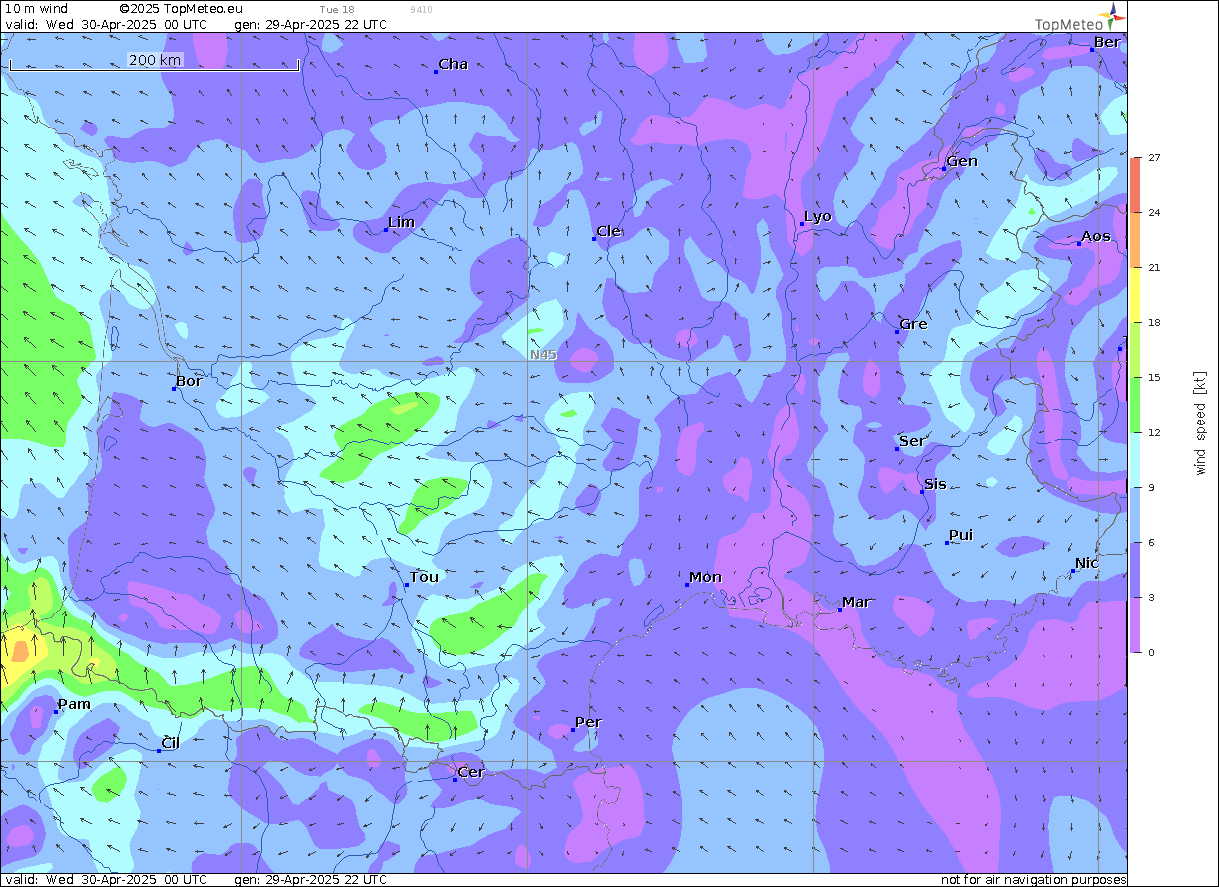Screen dimensions: 1219x887
Task: Select the Cil city label
Action: (x=171, y=742)
